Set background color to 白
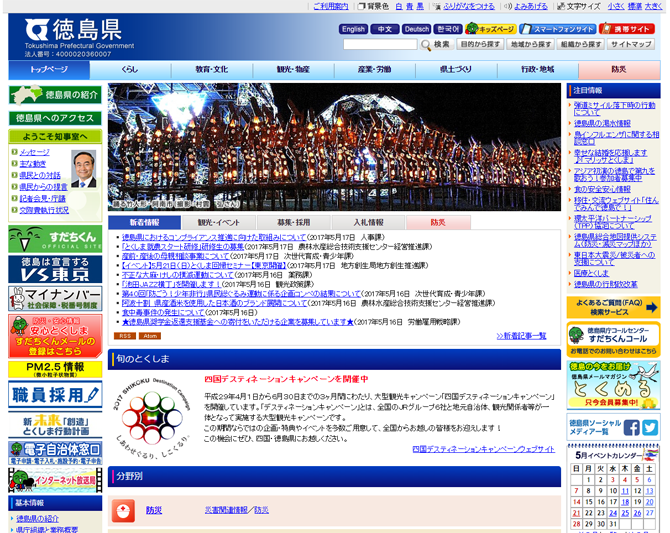 [398, 6]
